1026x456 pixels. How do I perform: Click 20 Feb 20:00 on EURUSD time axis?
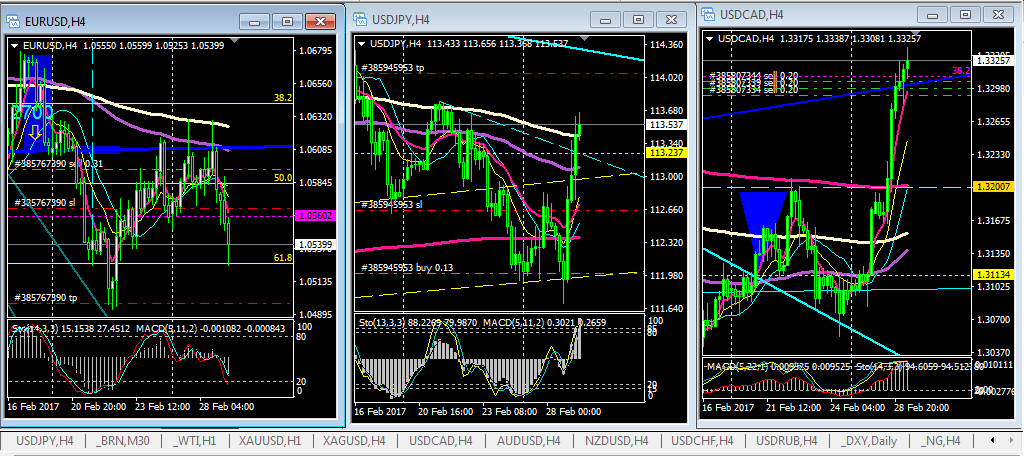[98, 406]
